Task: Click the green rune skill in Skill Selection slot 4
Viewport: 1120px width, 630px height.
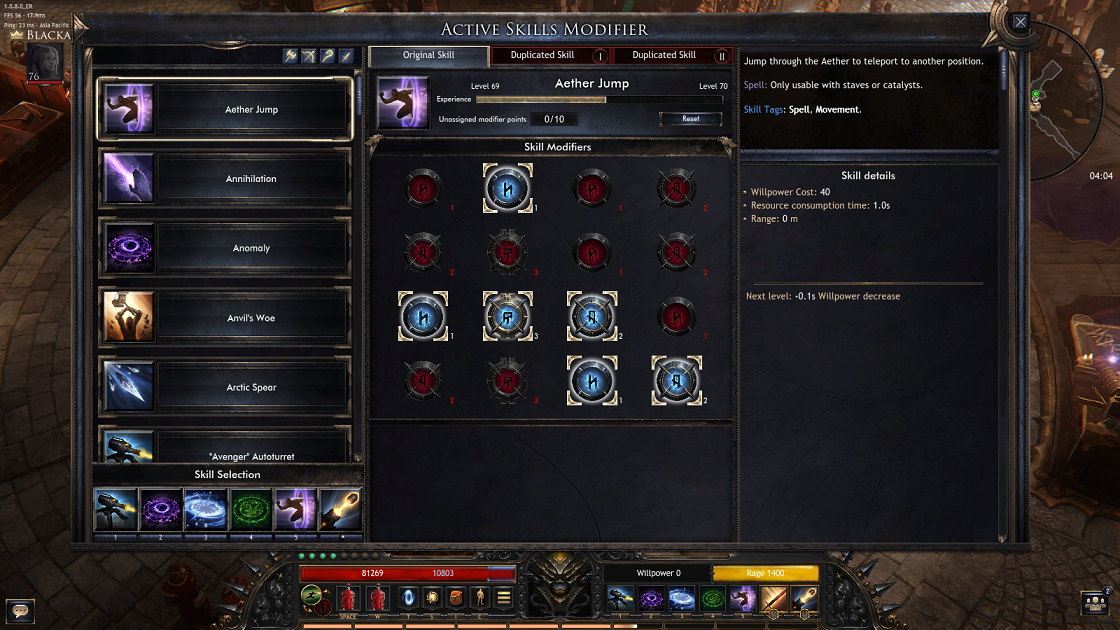Action: point(251,510)
